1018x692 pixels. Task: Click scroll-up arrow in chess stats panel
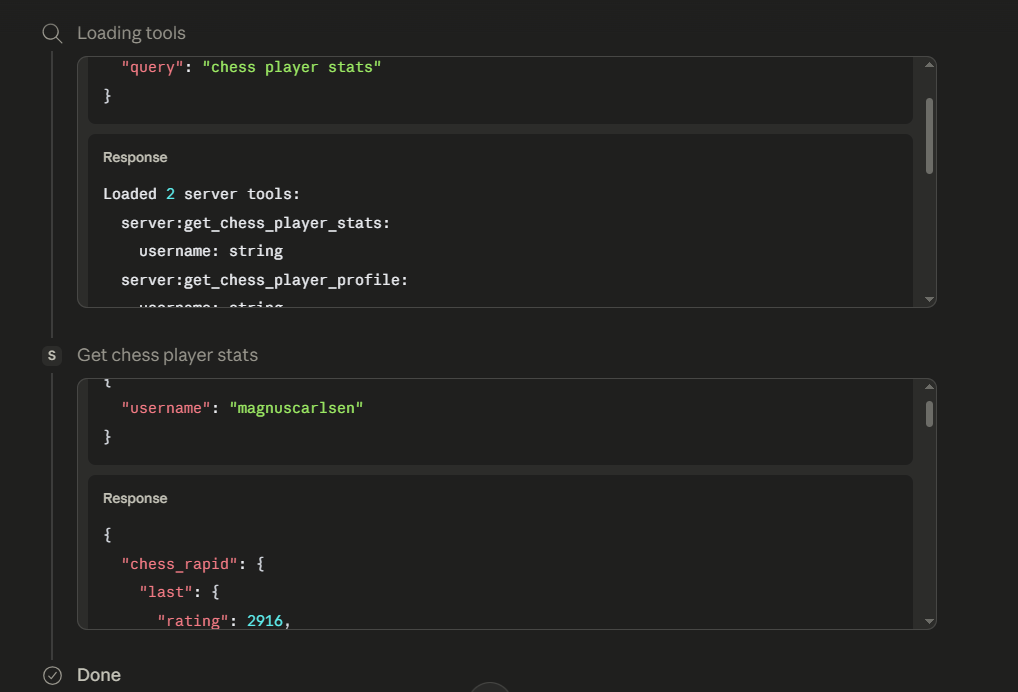coord(929,386)
